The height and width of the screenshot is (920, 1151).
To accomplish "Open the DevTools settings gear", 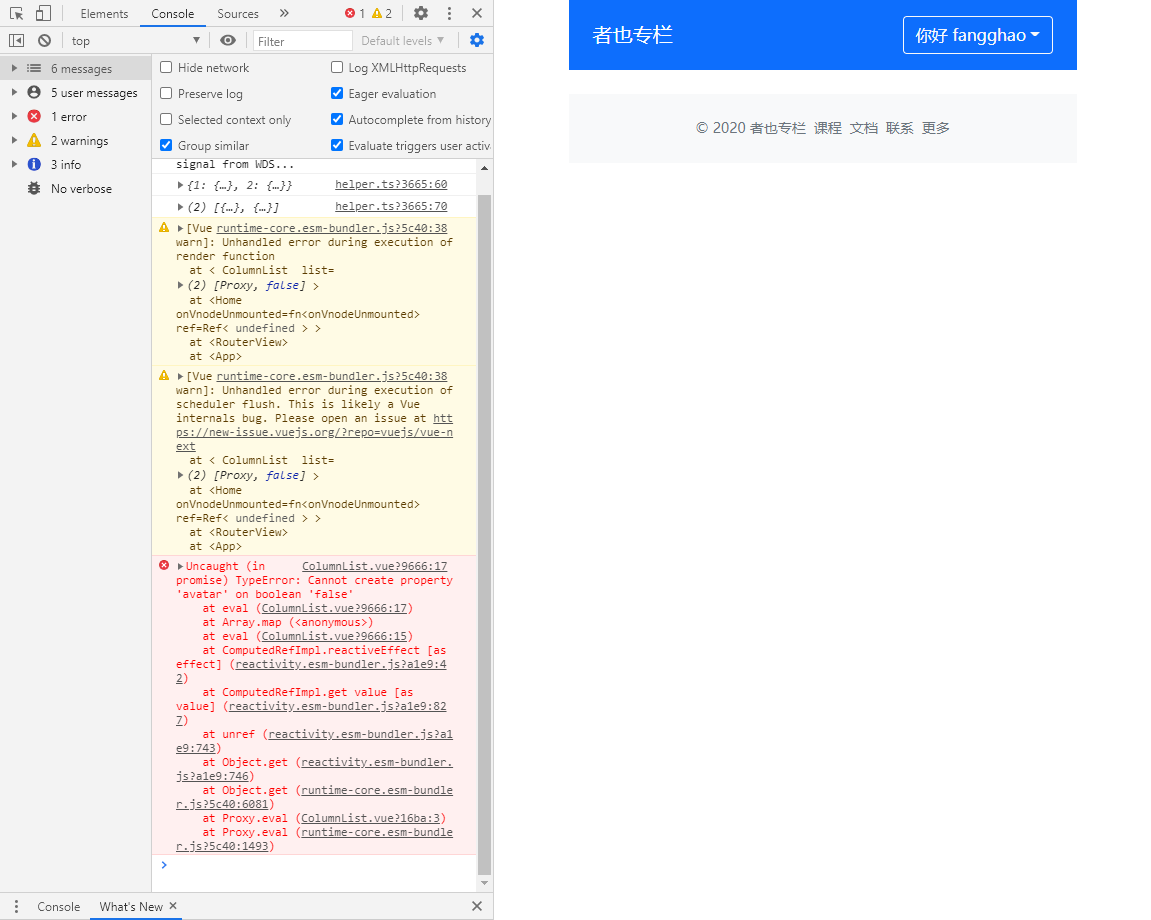I will click(421, 13).
